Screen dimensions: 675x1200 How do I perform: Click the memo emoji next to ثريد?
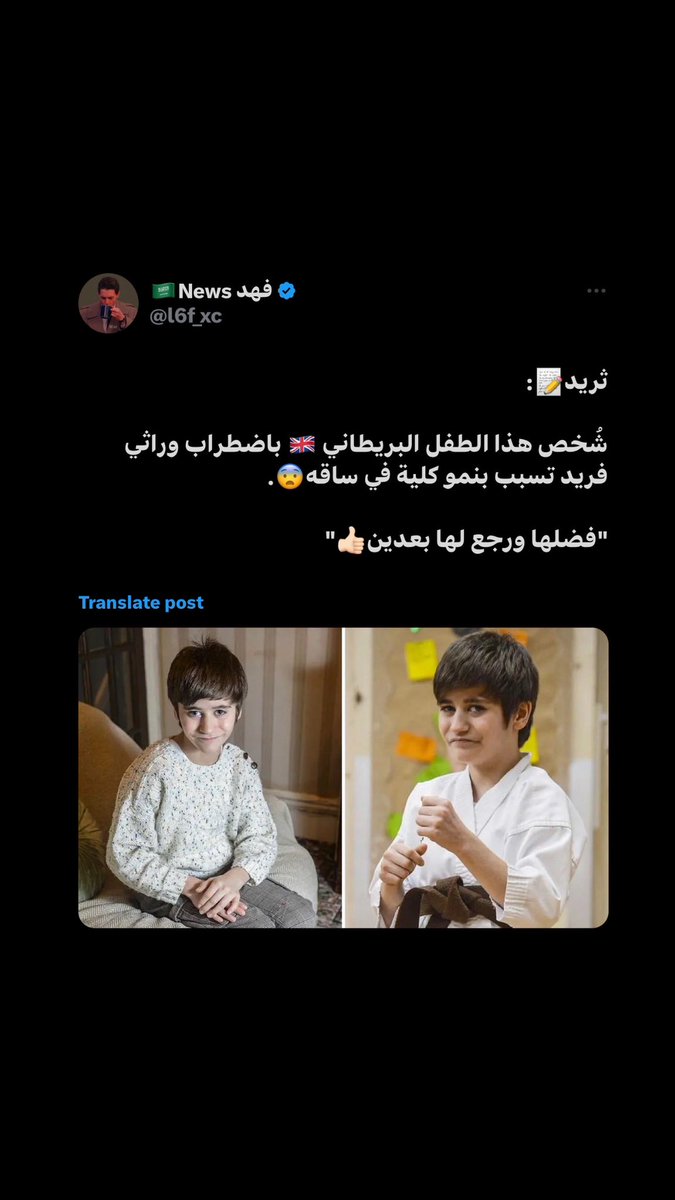click(x=548, y=381)
